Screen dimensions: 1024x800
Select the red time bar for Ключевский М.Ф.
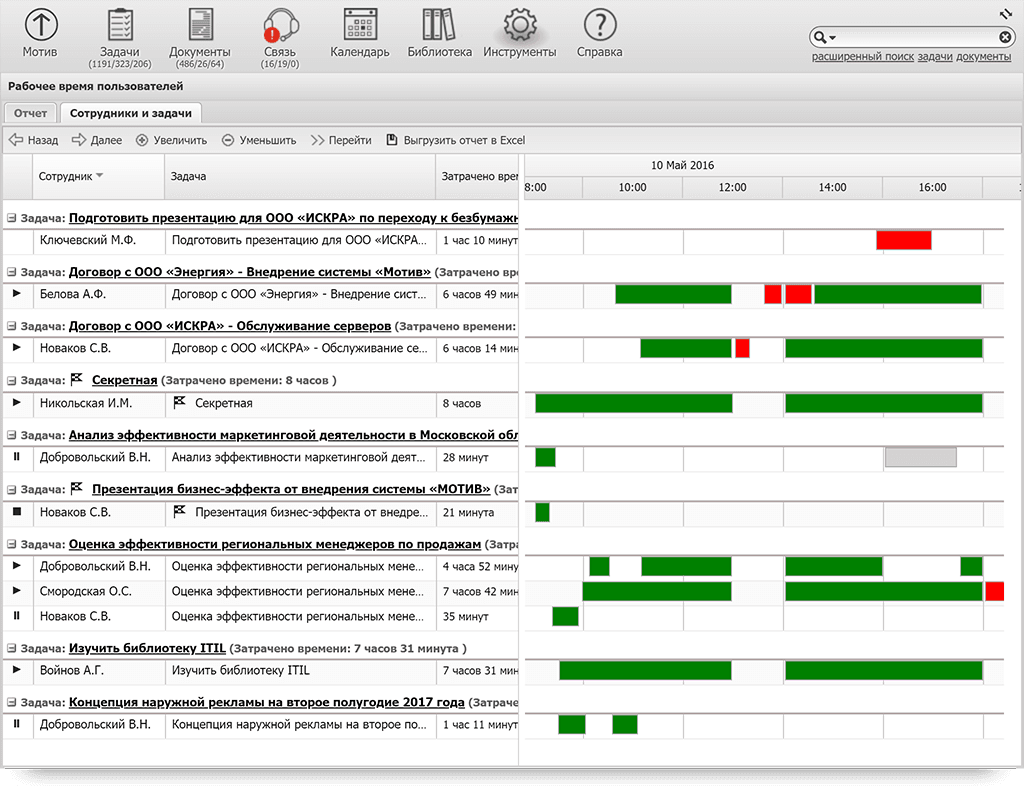904,240
